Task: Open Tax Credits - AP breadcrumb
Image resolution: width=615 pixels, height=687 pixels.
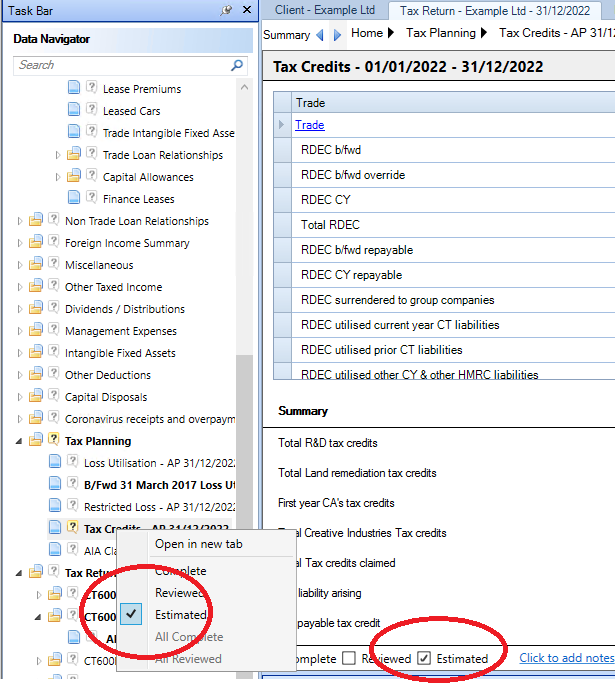Action: [x=557, y=33]
